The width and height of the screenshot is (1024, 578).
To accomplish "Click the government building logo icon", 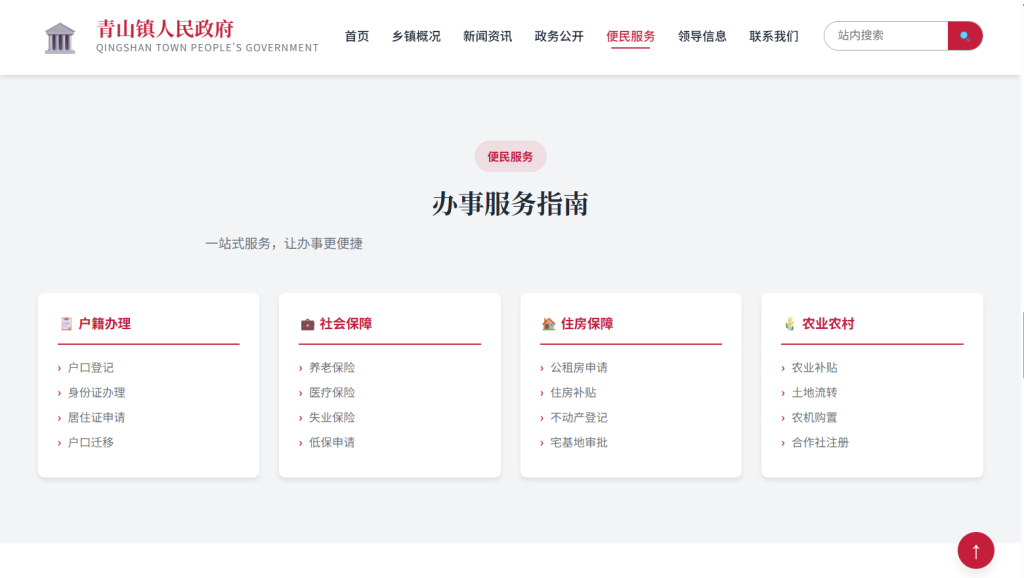I will pyautogui.click(x=60, y=37).
